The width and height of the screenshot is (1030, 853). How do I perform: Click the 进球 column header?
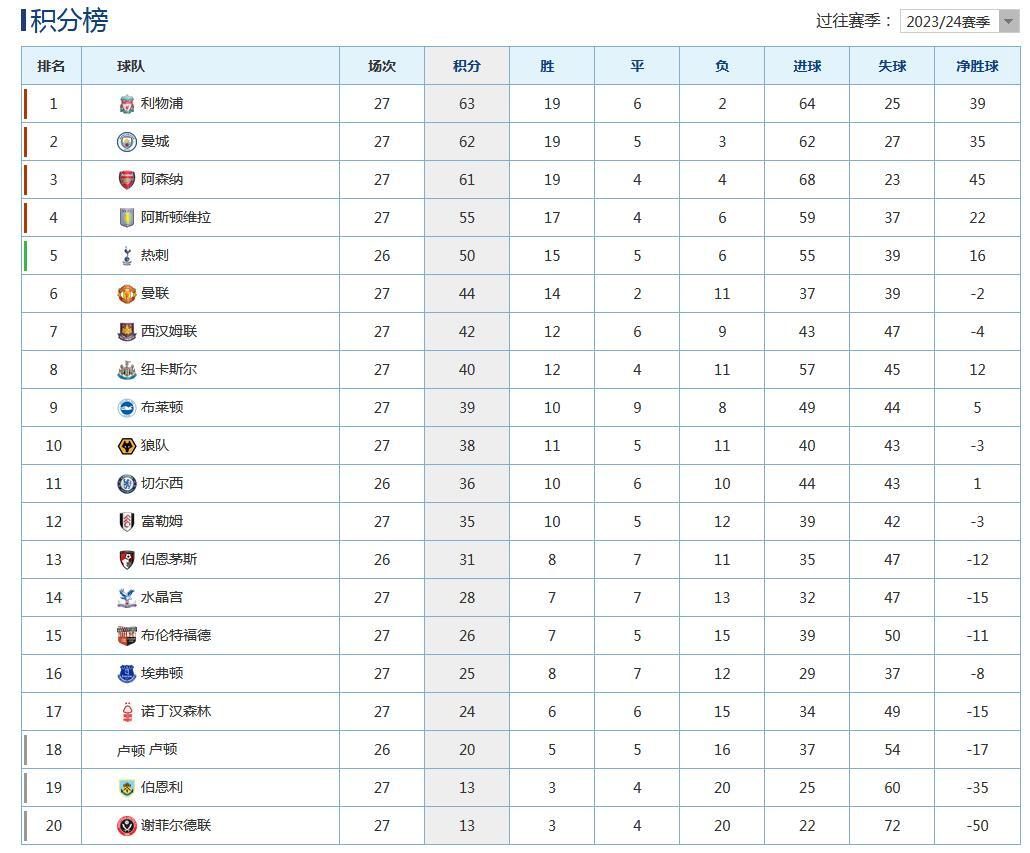[807, 66]
